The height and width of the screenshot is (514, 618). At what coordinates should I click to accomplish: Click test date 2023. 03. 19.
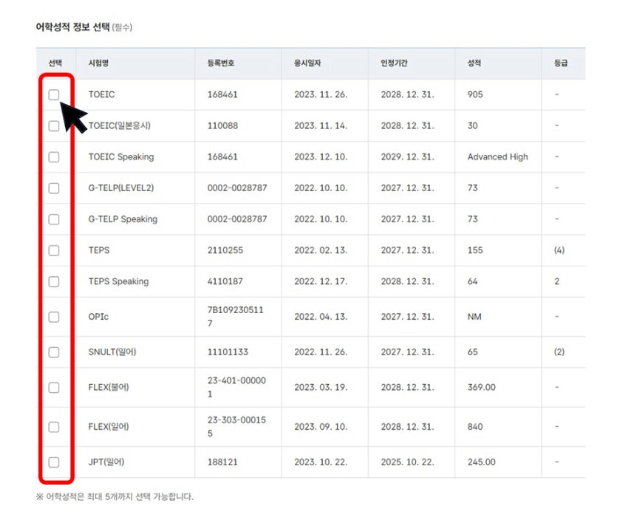click(321, 387)
